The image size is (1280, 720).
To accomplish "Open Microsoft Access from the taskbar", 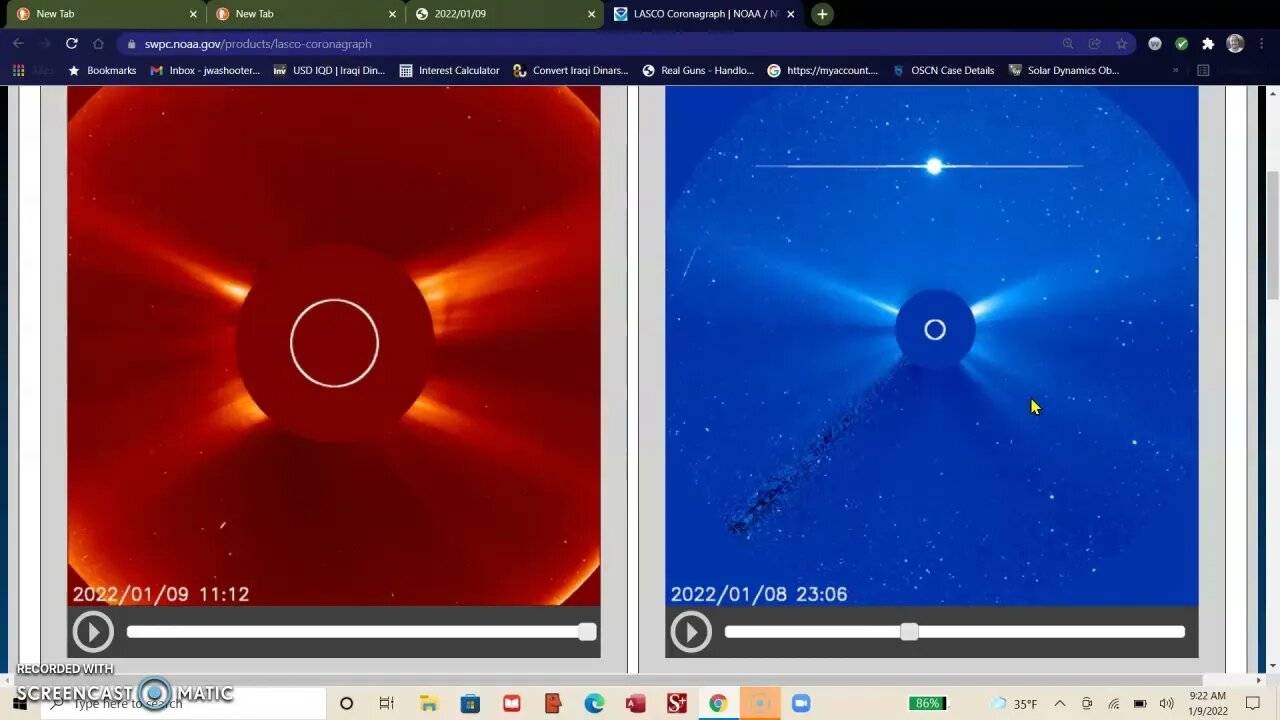I will [x=635, y=704].
